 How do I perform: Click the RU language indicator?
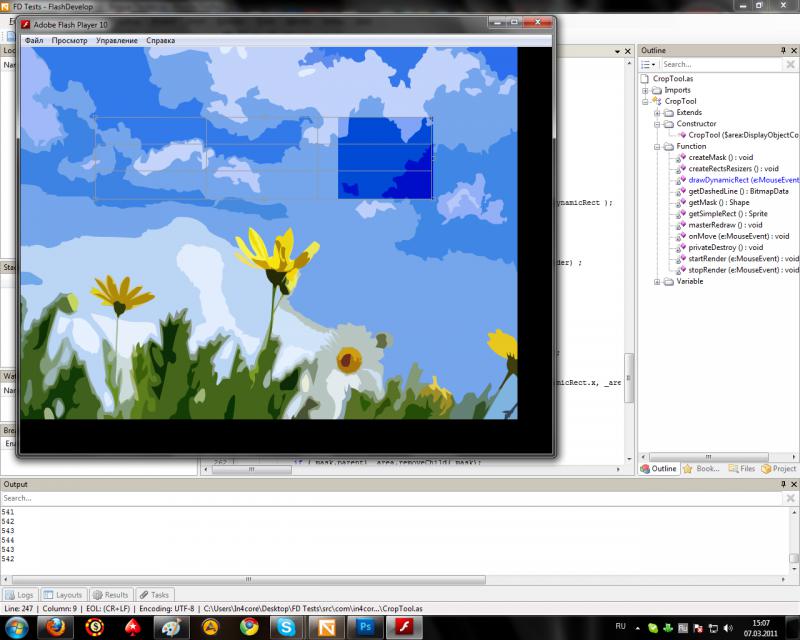pos(620,626)
